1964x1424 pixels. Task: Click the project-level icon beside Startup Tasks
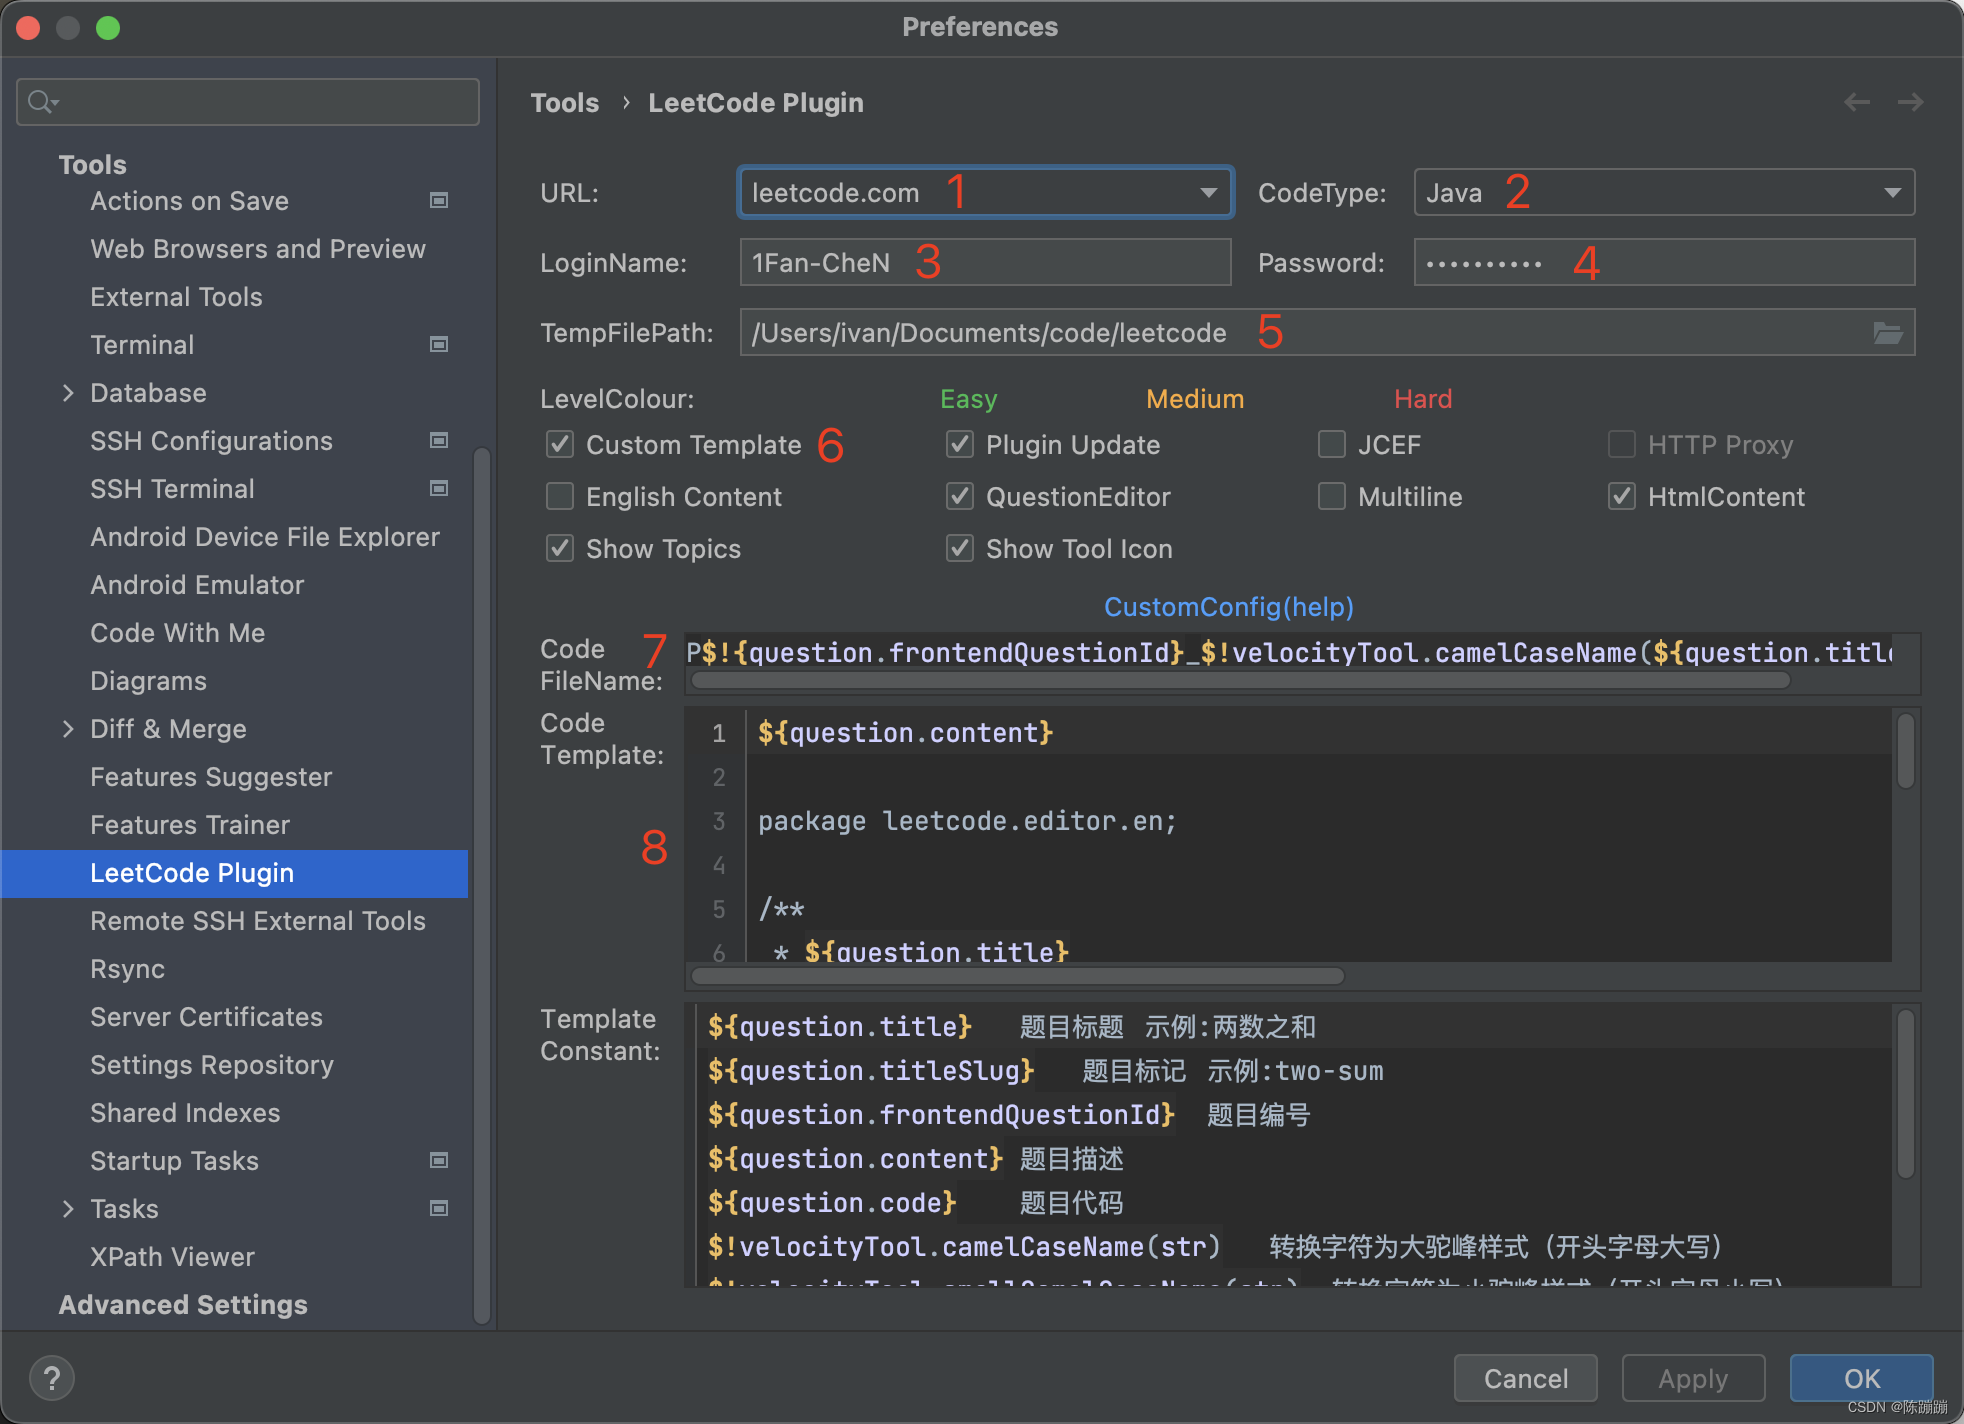[438, 1161]
